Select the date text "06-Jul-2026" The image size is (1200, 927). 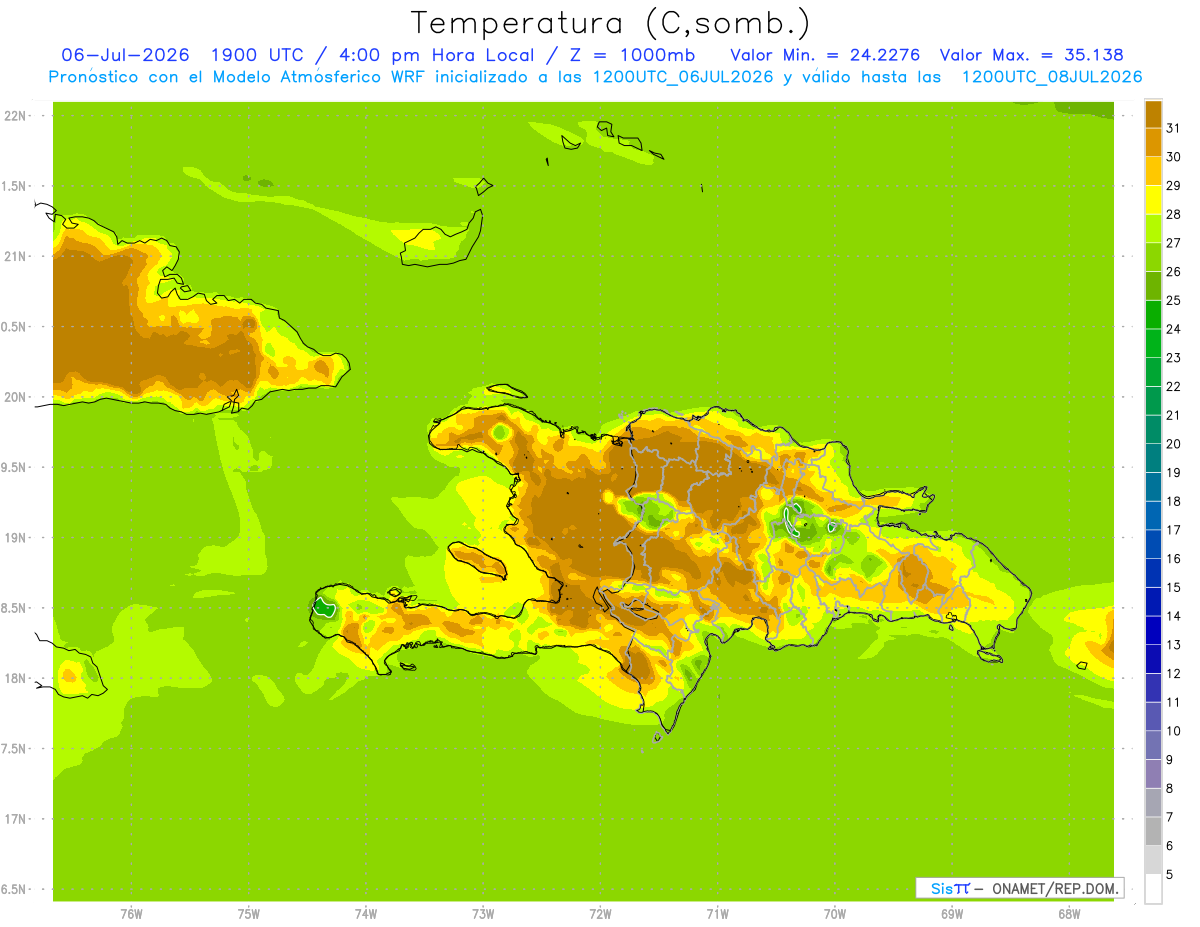[126, 55]
